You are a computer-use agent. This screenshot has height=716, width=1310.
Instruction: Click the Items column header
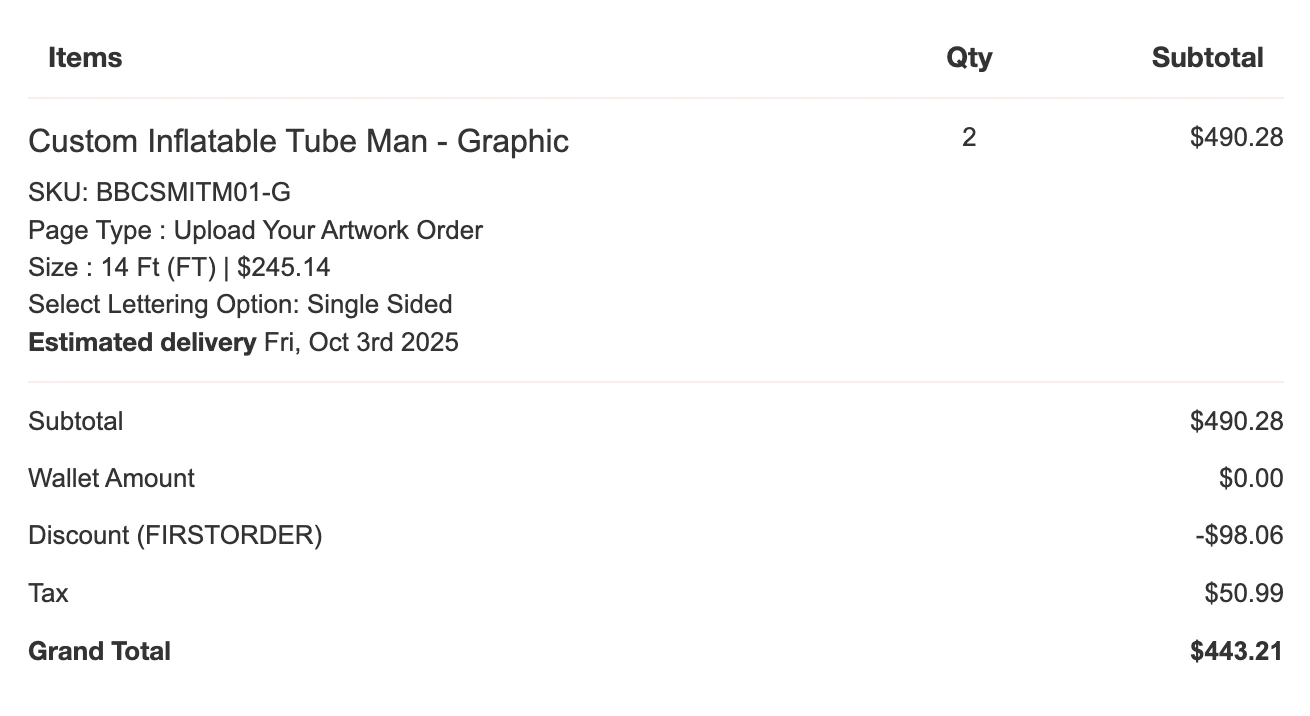(x=85, y=58)
